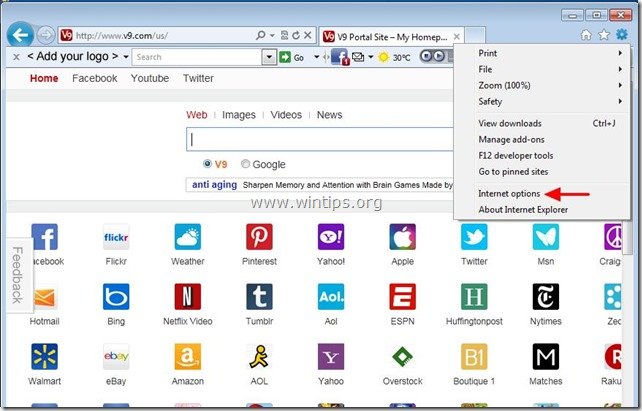Click the Tools gear icon
Viewport: 642px width, 411px height.
[x=622, y=35]
